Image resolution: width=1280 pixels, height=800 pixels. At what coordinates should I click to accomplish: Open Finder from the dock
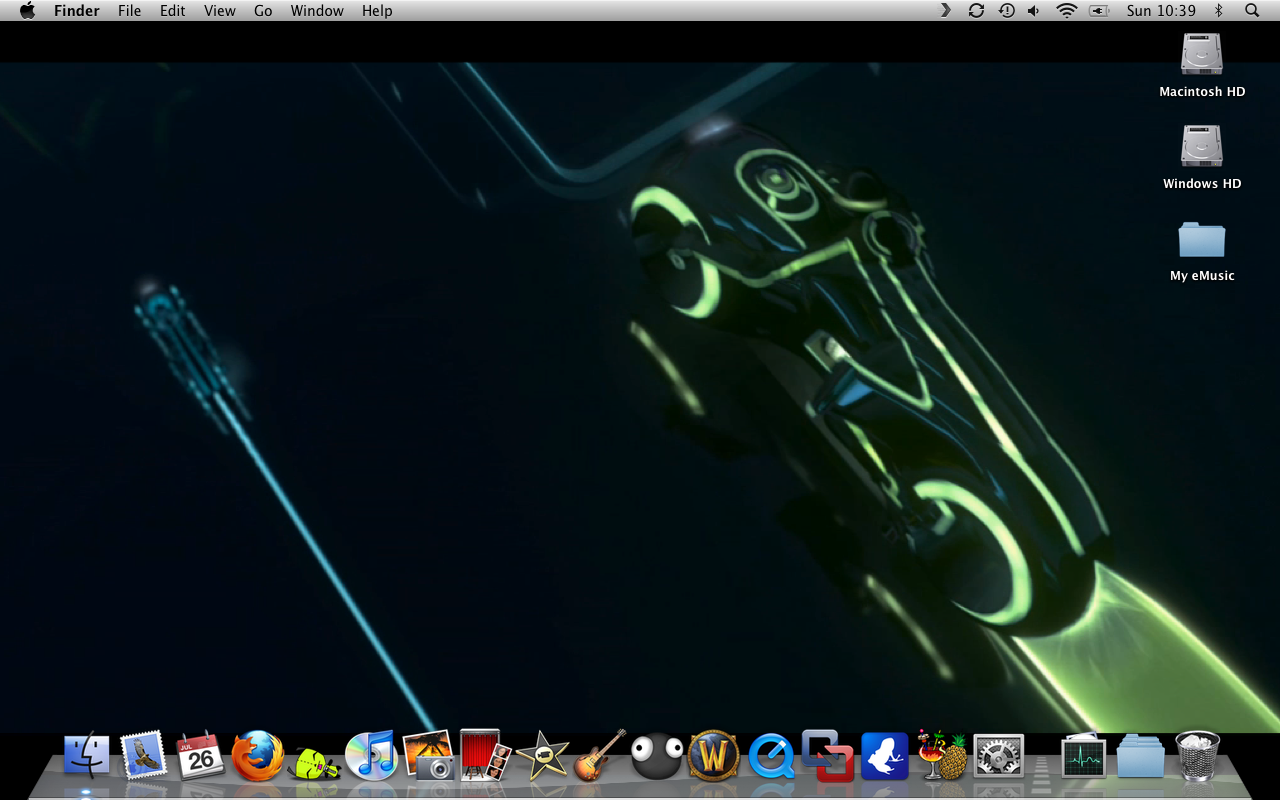[x=87, y=756]
